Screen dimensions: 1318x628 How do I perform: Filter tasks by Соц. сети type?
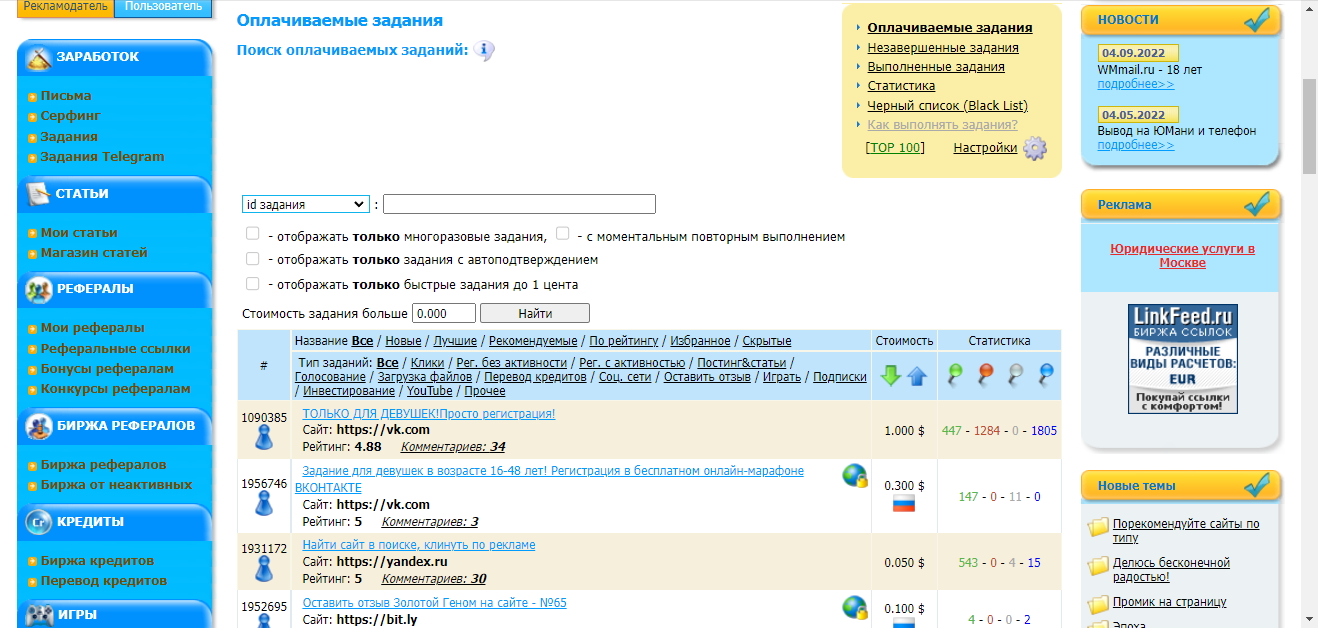click(x=625, y=377)
